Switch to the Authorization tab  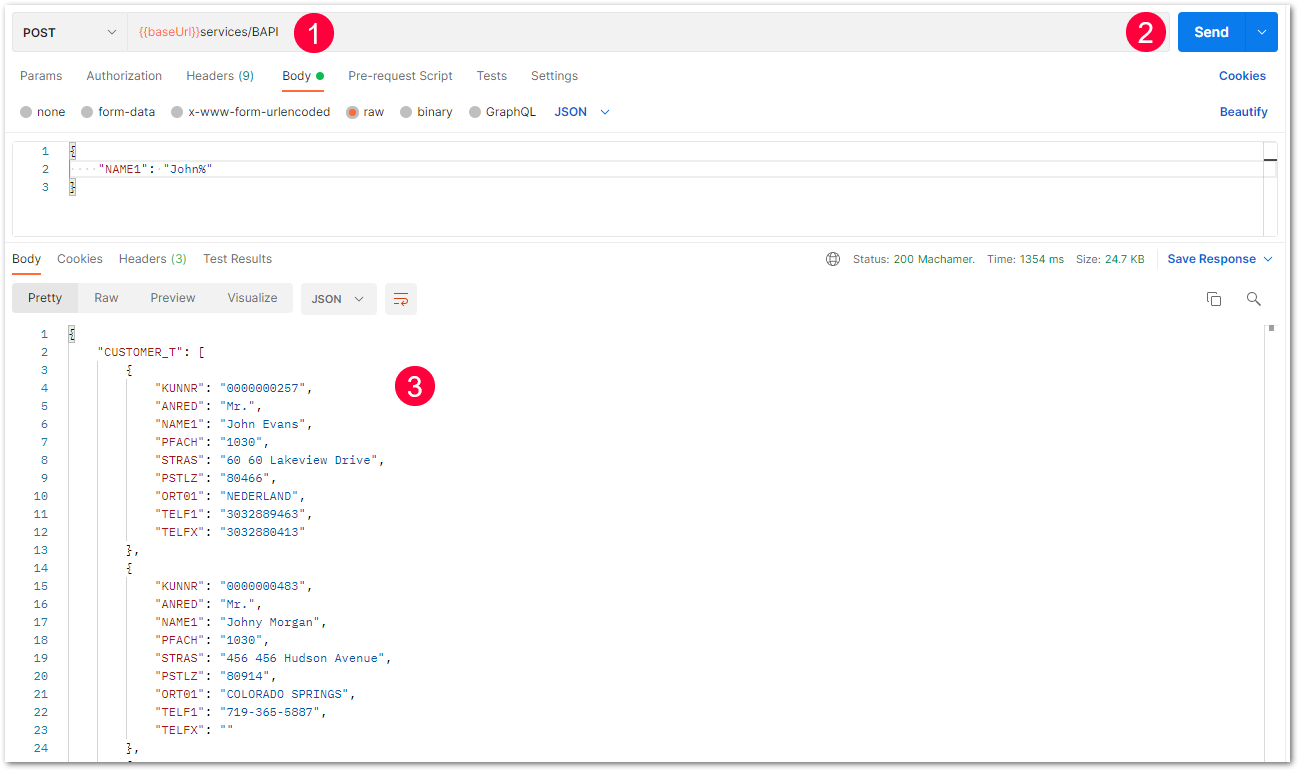click(x=124, y=76)
